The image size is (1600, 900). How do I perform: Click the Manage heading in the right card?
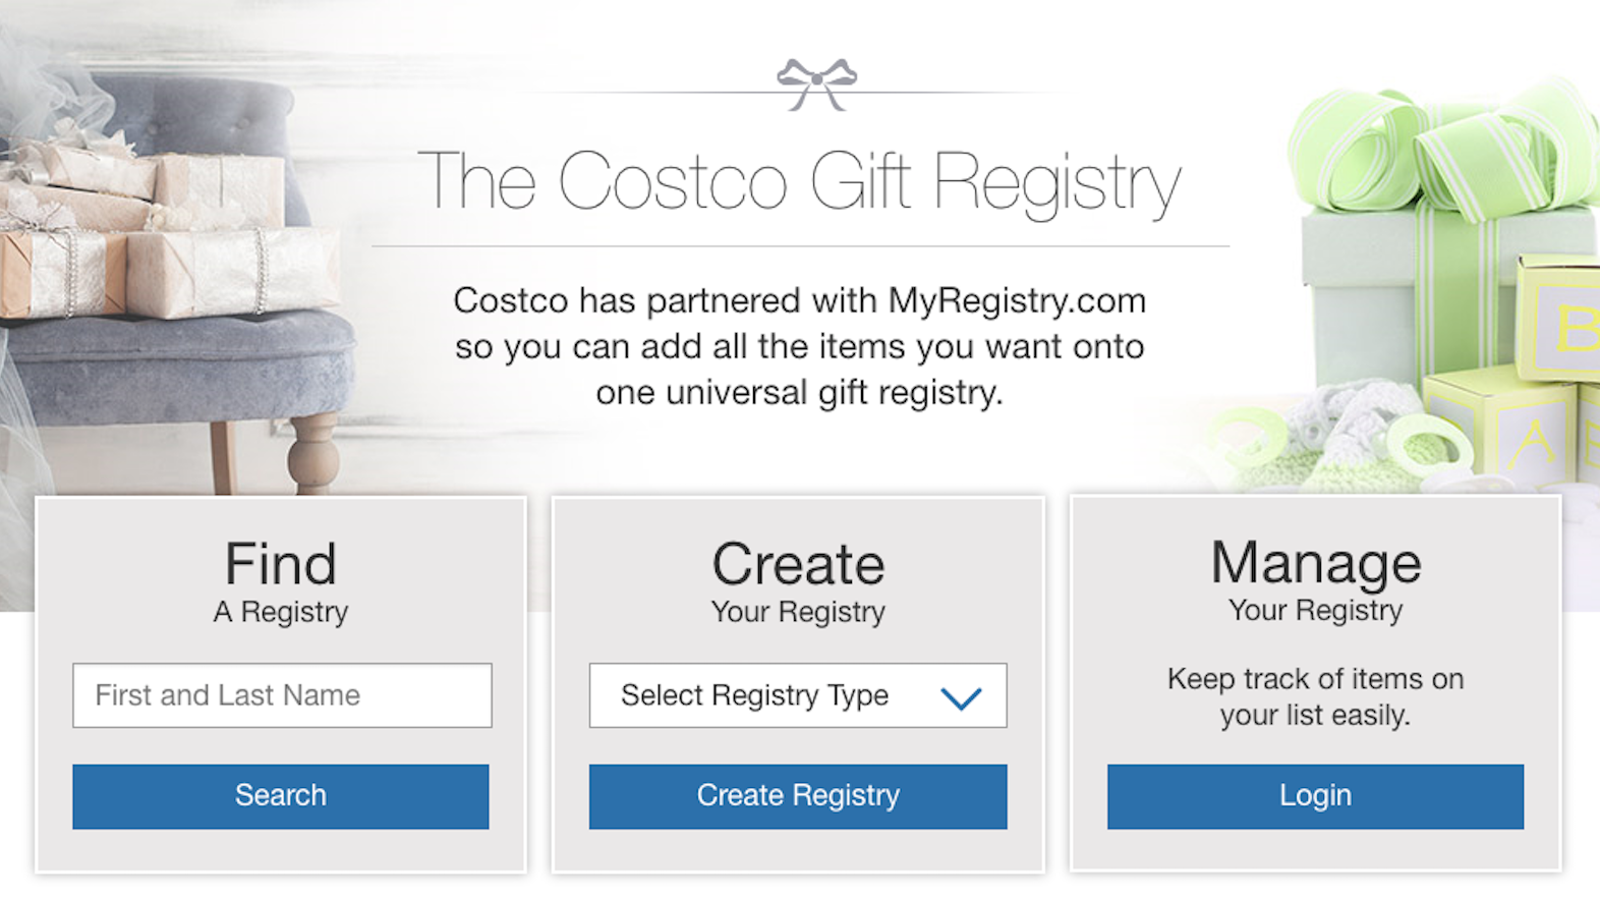1316,563
